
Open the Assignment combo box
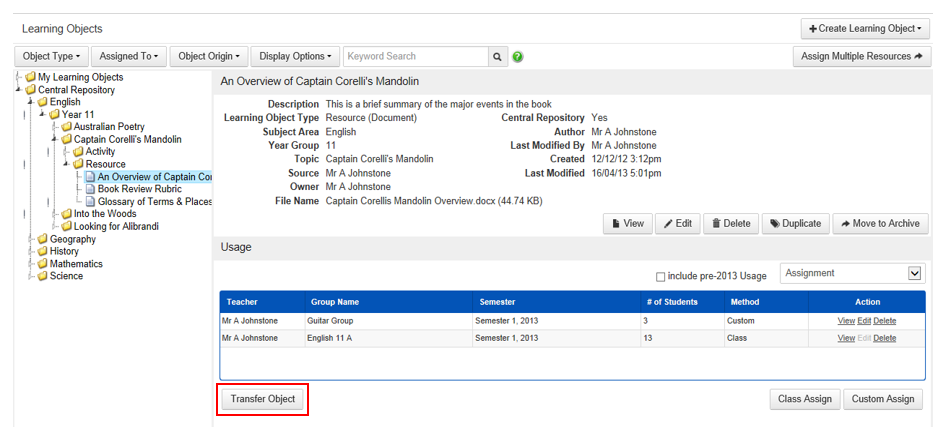click(852, 273)
